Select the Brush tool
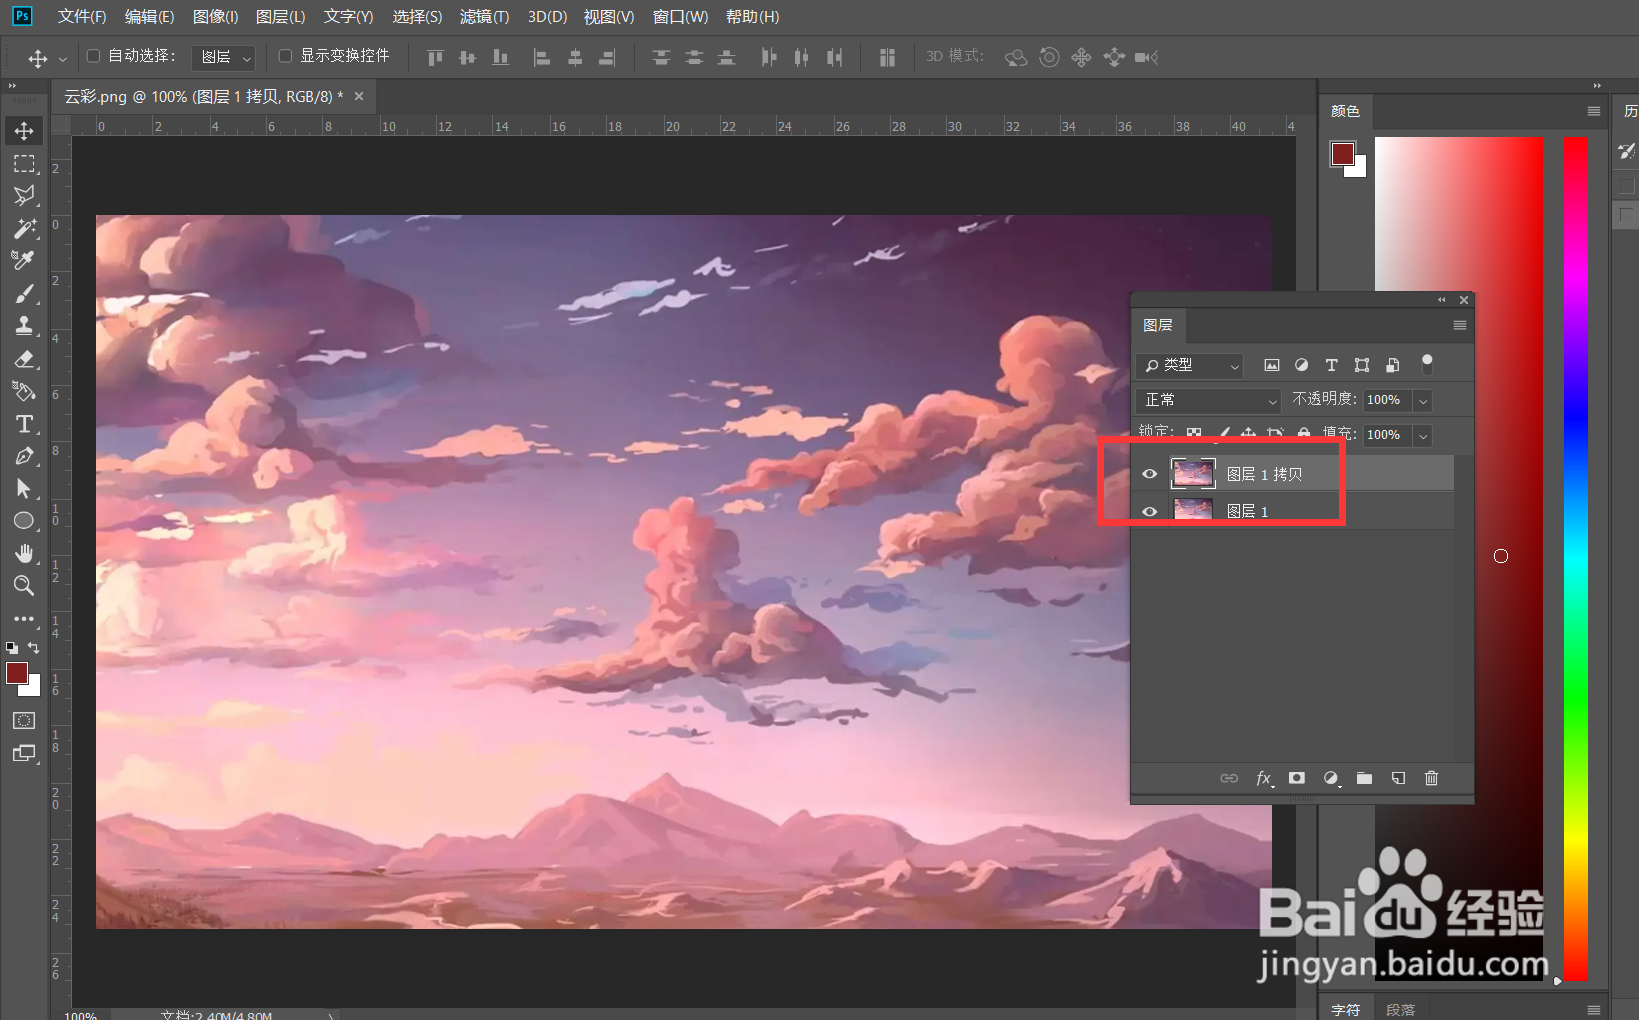1639x1020 pixels. (24, 294)
